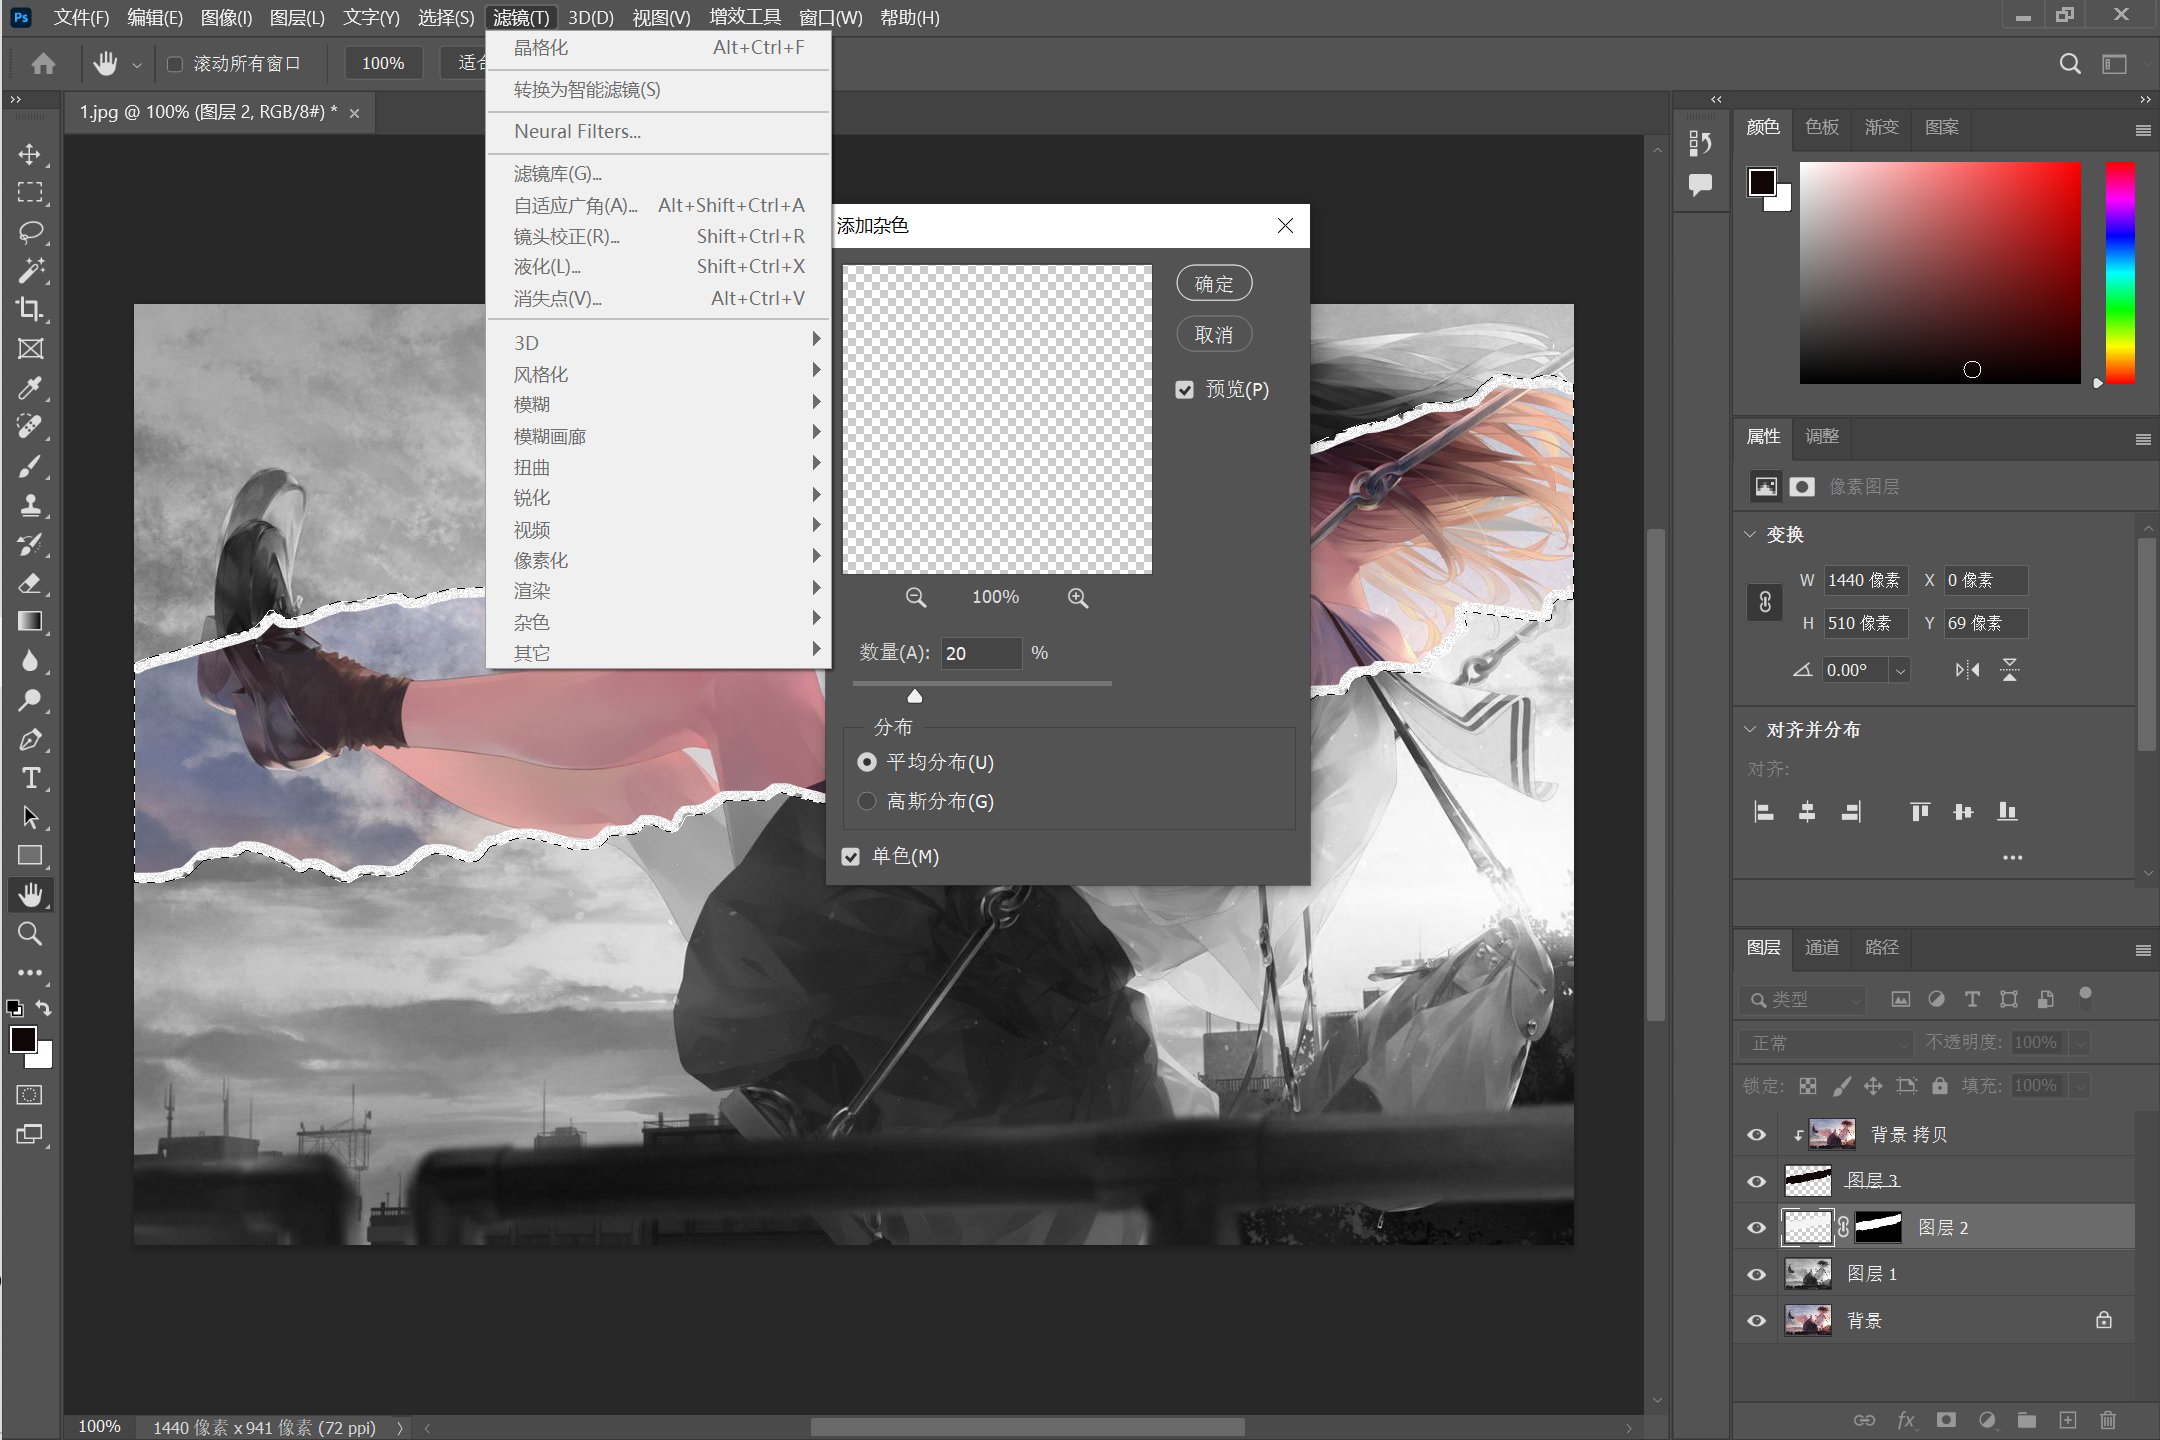Viewport: 2160px width, 1440px height.
Task: Select the Zoom tool in toolbar
Action: (x=30, y=934)
